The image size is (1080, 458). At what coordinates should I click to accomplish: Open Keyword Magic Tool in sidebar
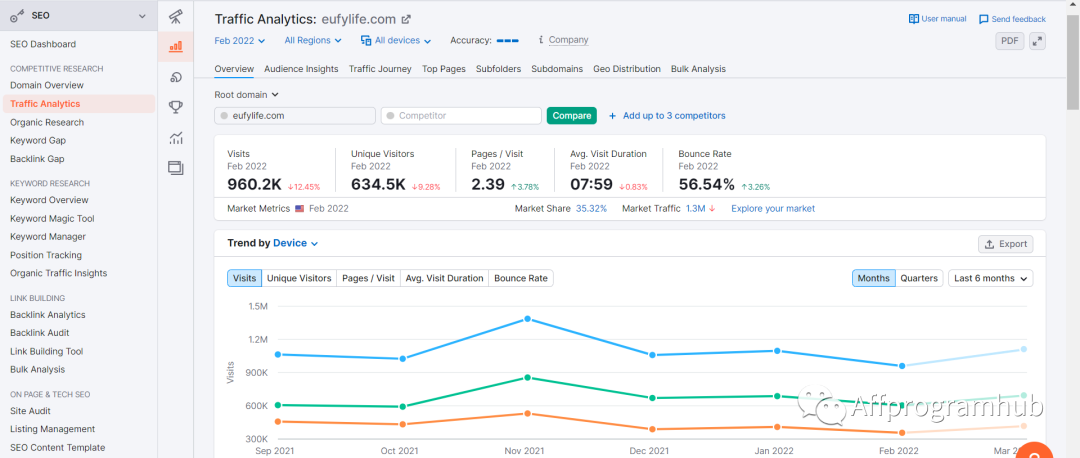52,218
